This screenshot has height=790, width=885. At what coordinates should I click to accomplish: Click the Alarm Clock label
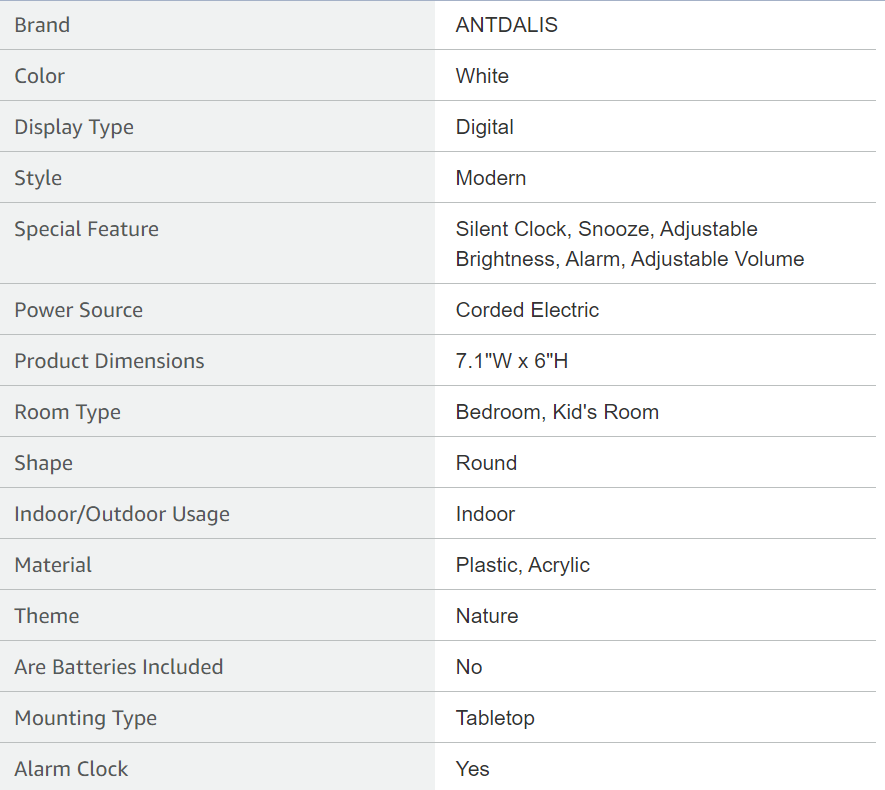[x=71, y=769]
